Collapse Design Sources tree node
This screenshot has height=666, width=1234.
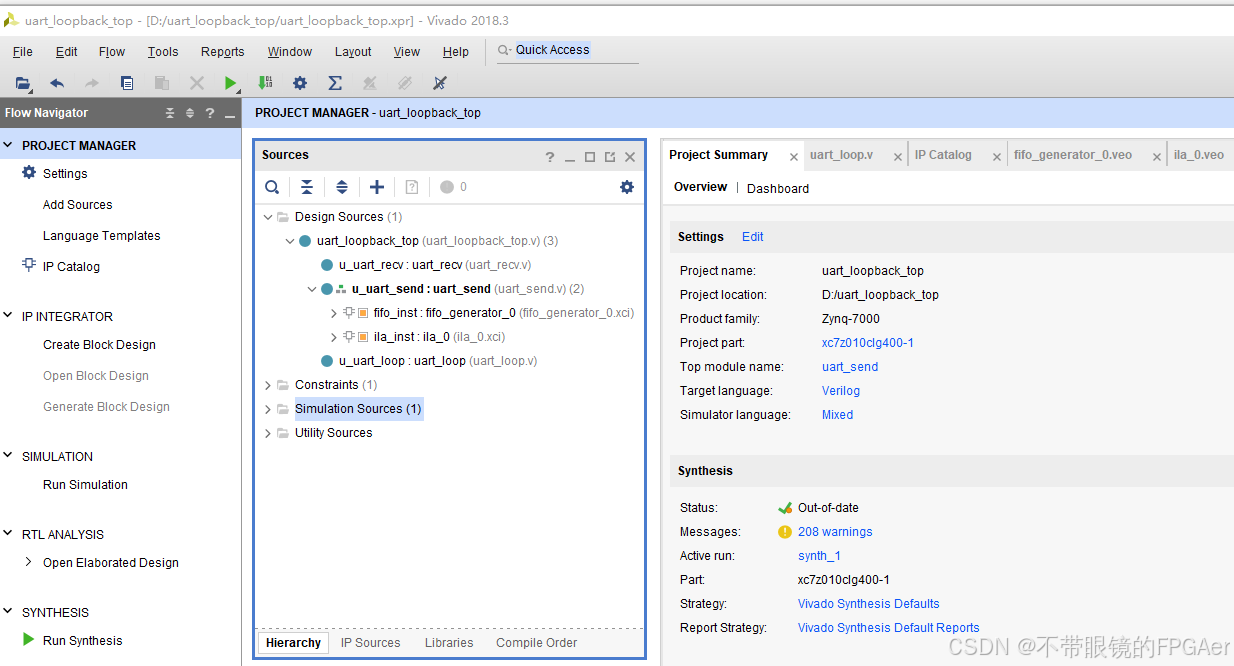coord(268,217)
